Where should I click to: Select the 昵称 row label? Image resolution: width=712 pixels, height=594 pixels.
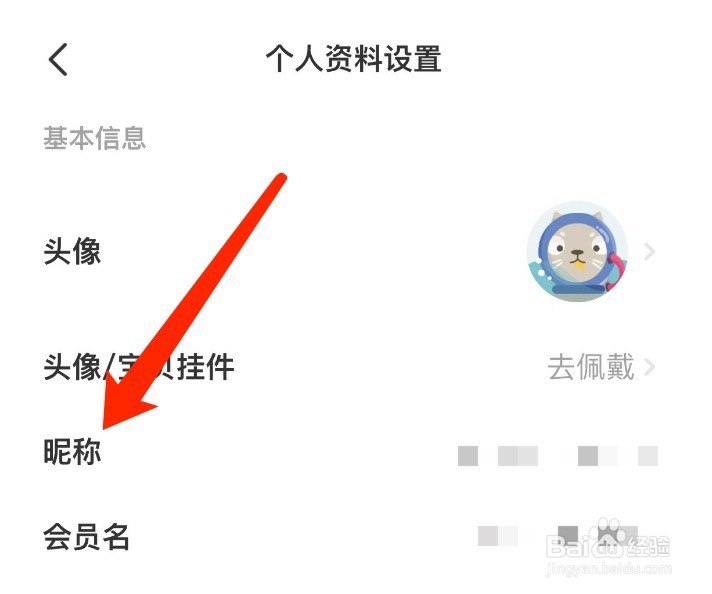pyautogui.click(x=72, y=451)
